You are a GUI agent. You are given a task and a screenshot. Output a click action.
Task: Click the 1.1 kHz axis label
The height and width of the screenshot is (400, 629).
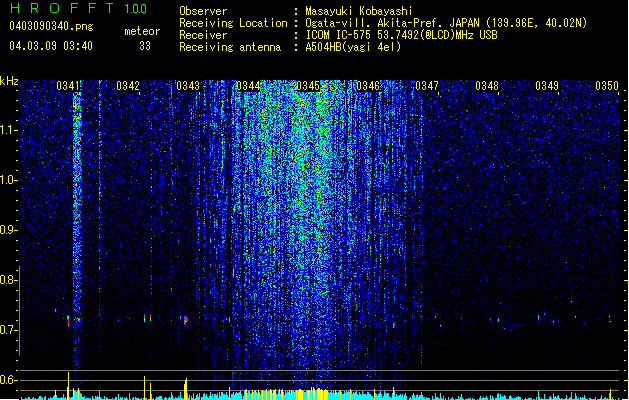8,130
